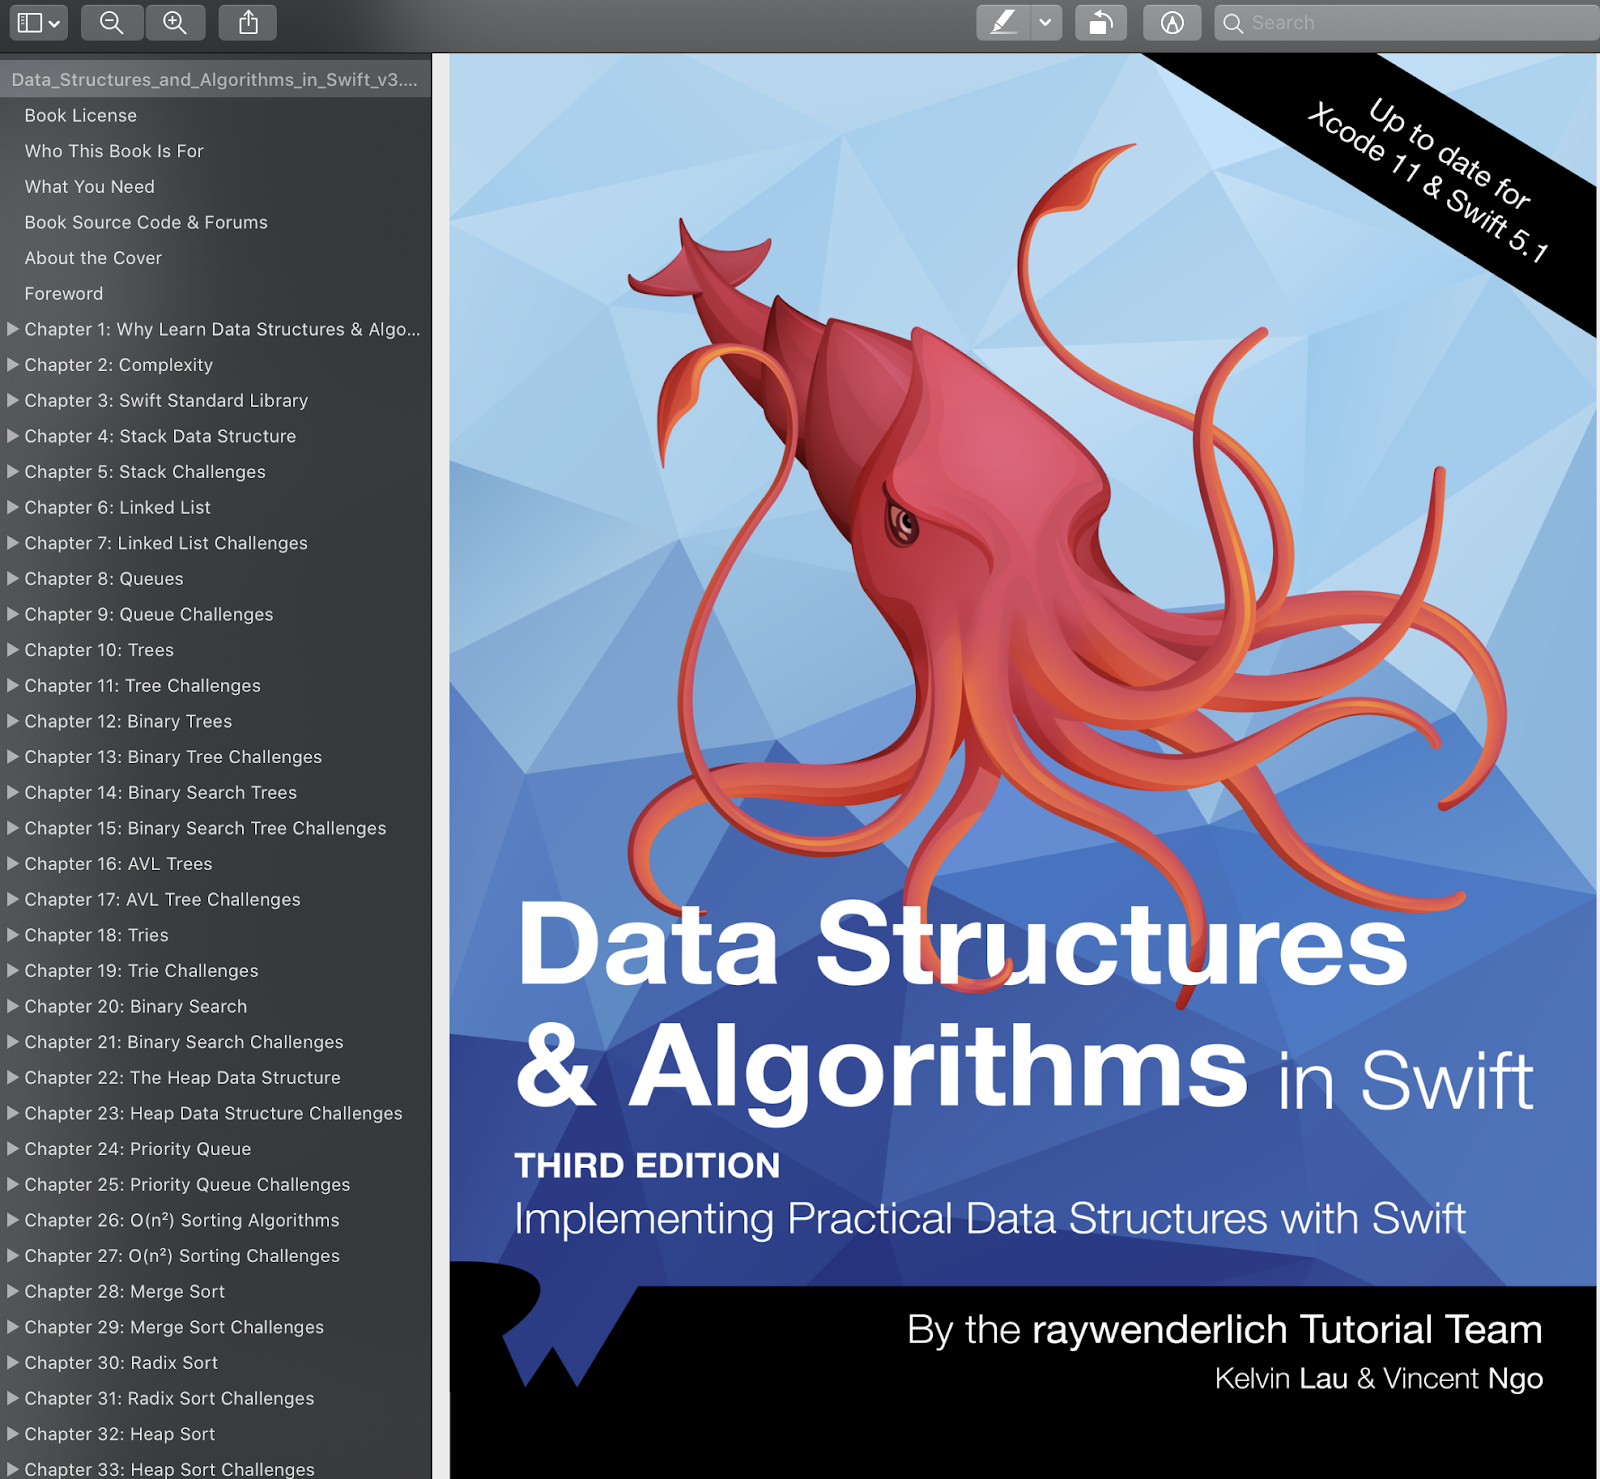The height and width of the screenshot is (1479, 1600).
Task: Expand Chapter 1 disclosure triangle
Action: pos(13,328)
